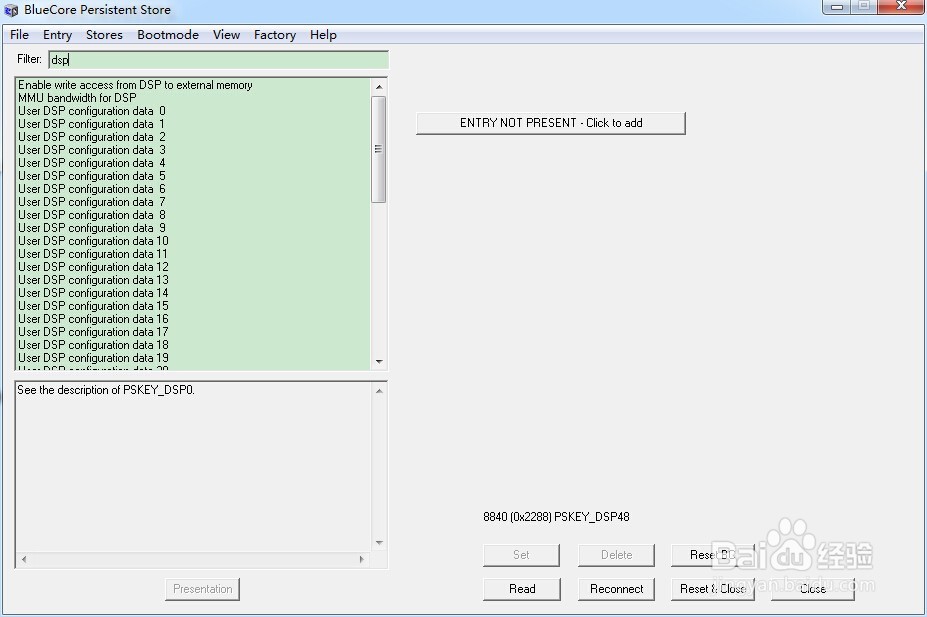The image size is (927, 617).
Task: Open the Bootmode menu
Action: click(168, 35)
